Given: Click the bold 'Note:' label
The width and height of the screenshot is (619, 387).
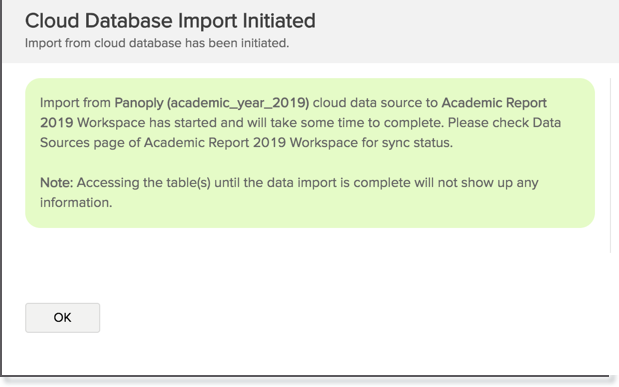Looking at the screenshot, I should pyautogui.click(x=56, y=182).
